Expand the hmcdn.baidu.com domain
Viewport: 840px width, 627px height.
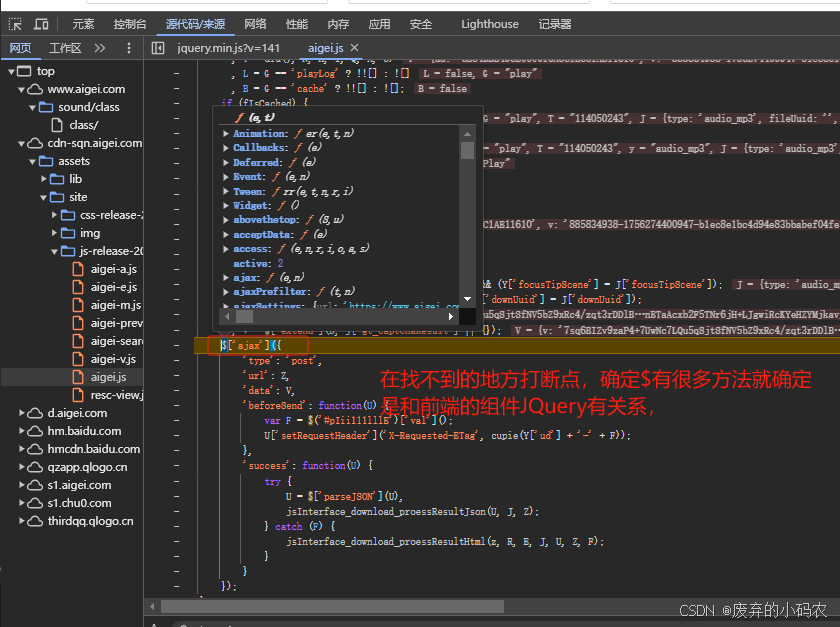click(22, 449)
